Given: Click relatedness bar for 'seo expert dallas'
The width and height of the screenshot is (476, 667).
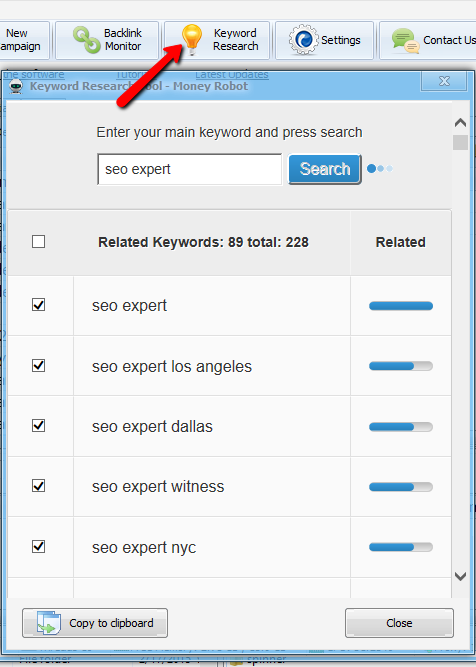Looking at the screenshot, I should pos(401,427).
